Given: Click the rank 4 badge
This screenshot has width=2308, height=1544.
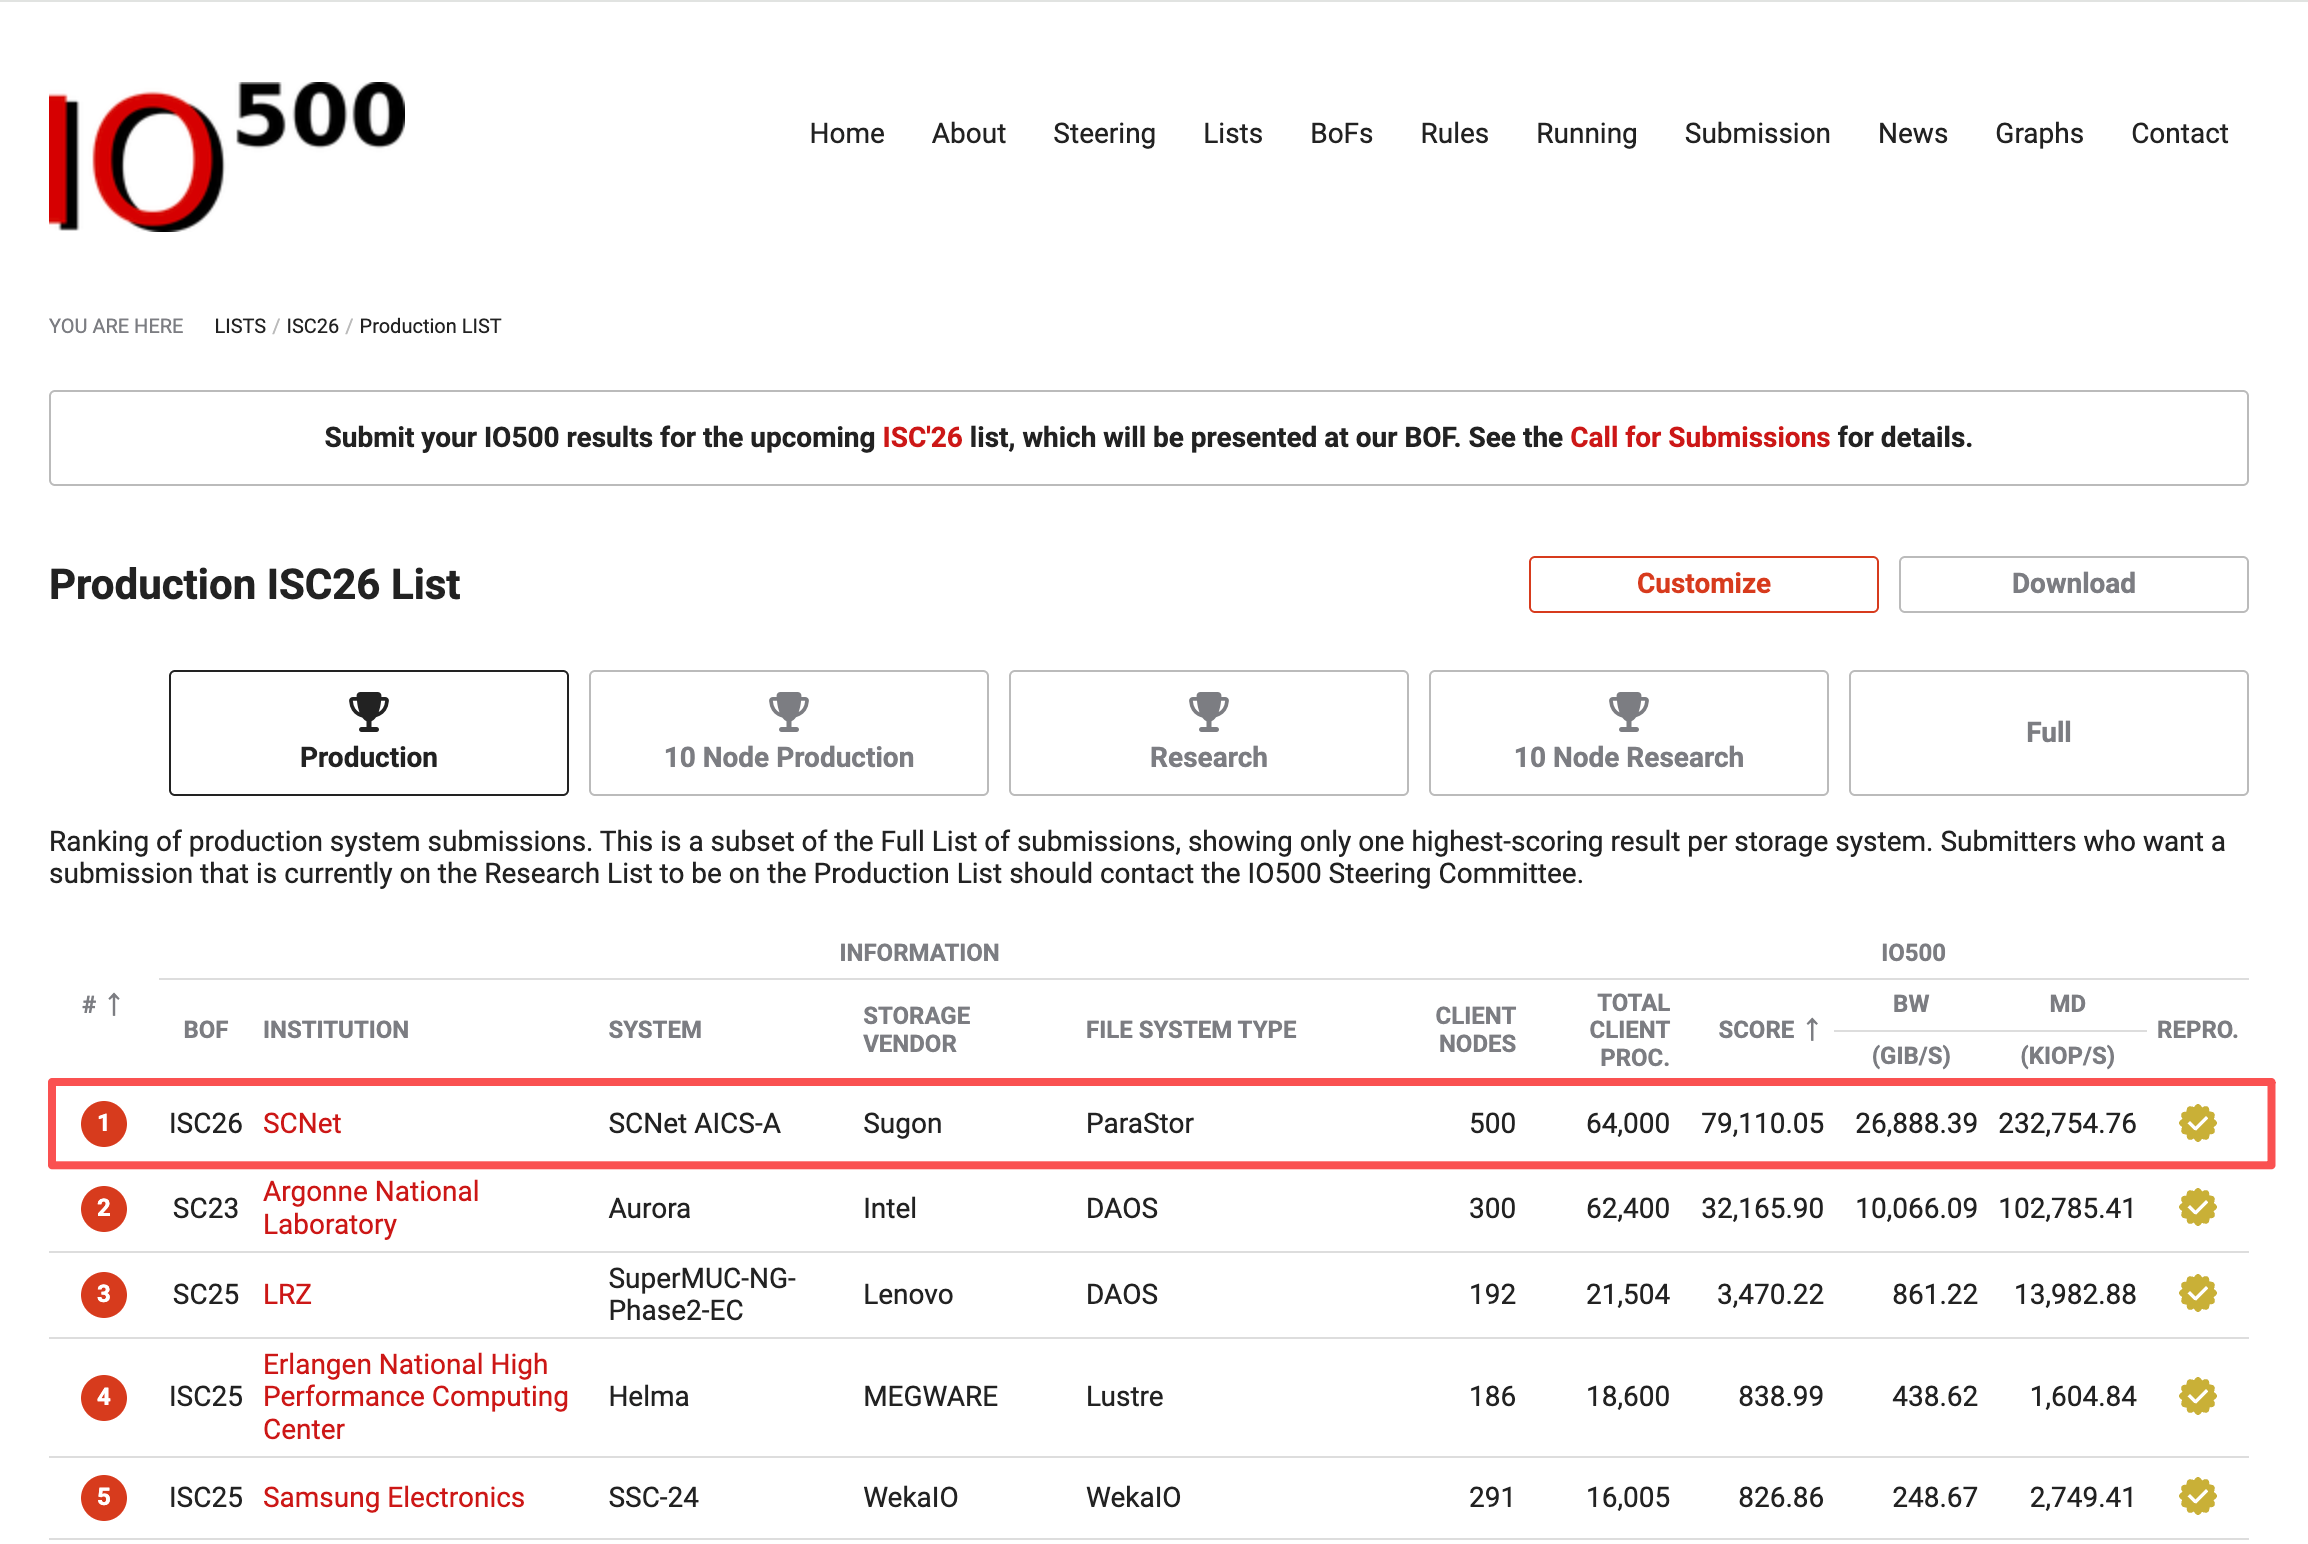Looking at the screenshot, I should [104, 1396].
